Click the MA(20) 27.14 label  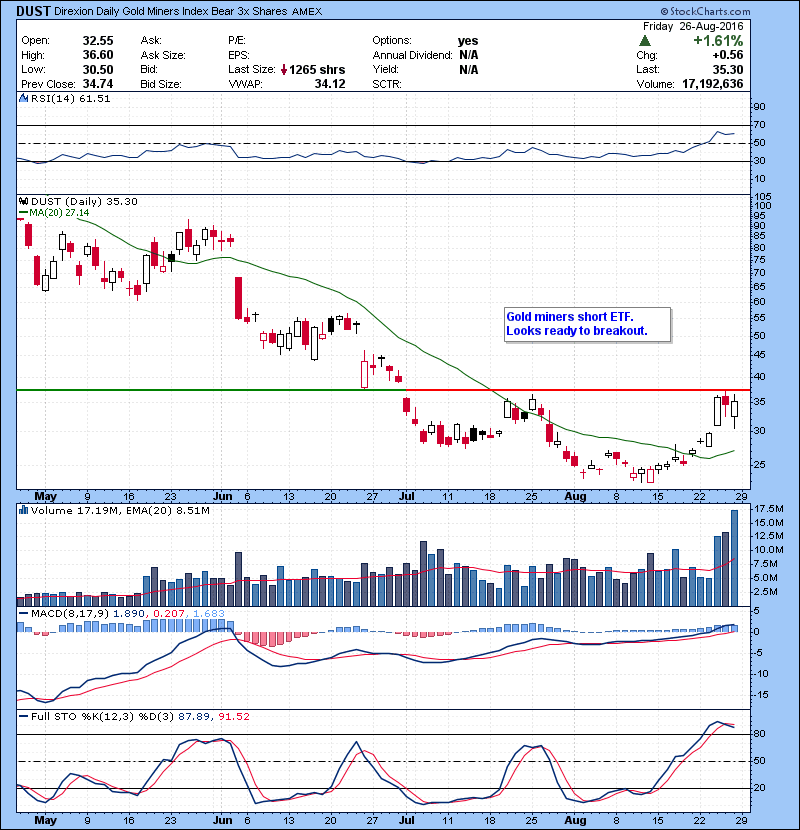click(59, 212)
